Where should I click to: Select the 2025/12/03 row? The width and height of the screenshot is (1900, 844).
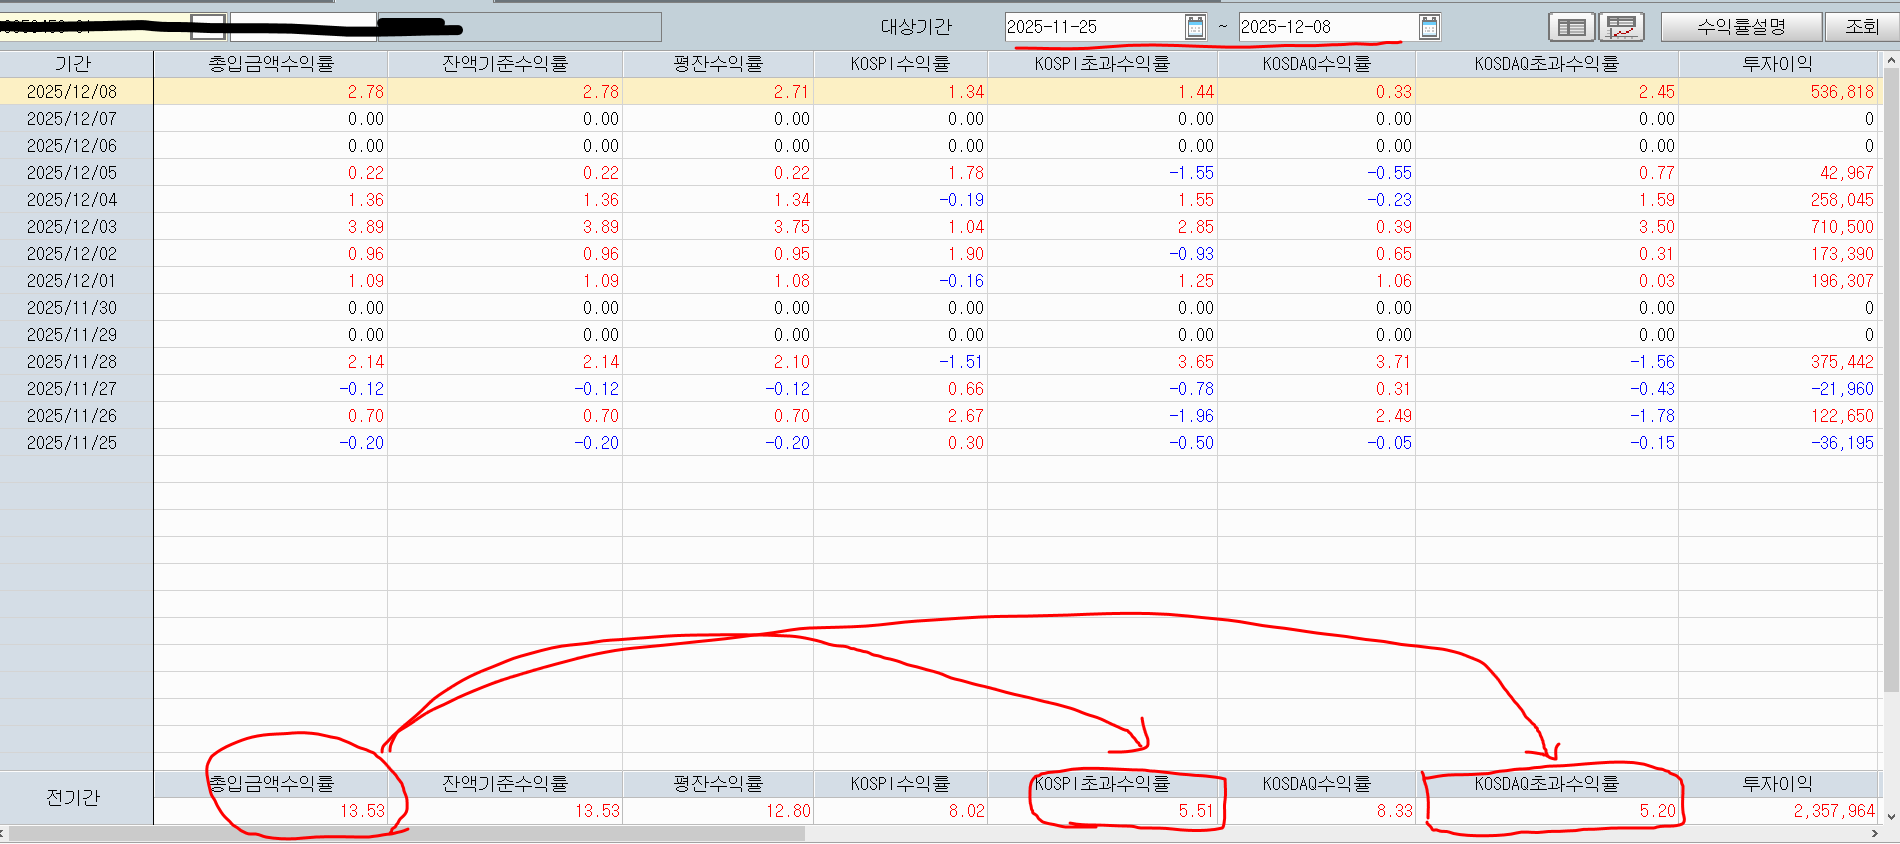pos(72,227)
